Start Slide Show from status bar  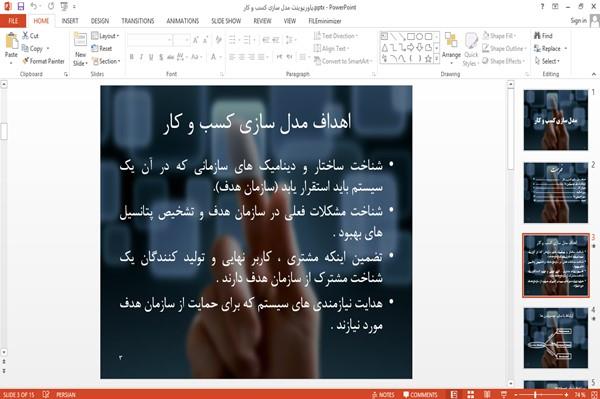coord(504,395)
